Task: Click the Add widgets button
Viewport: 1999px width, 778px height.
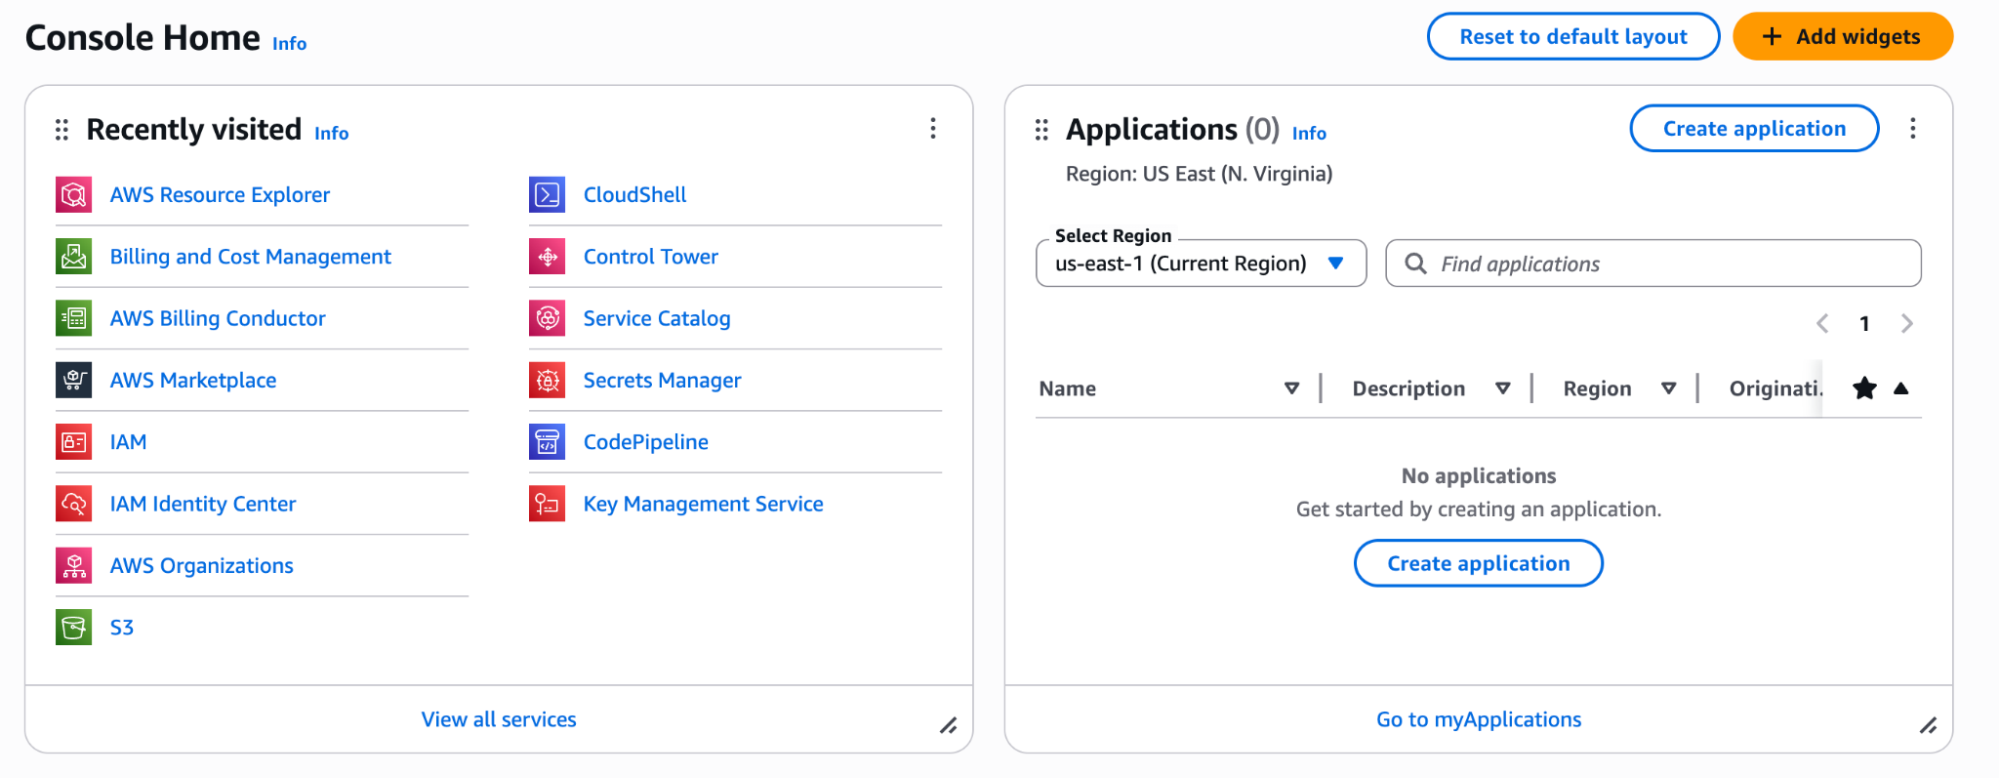Action: point(1842,37)
